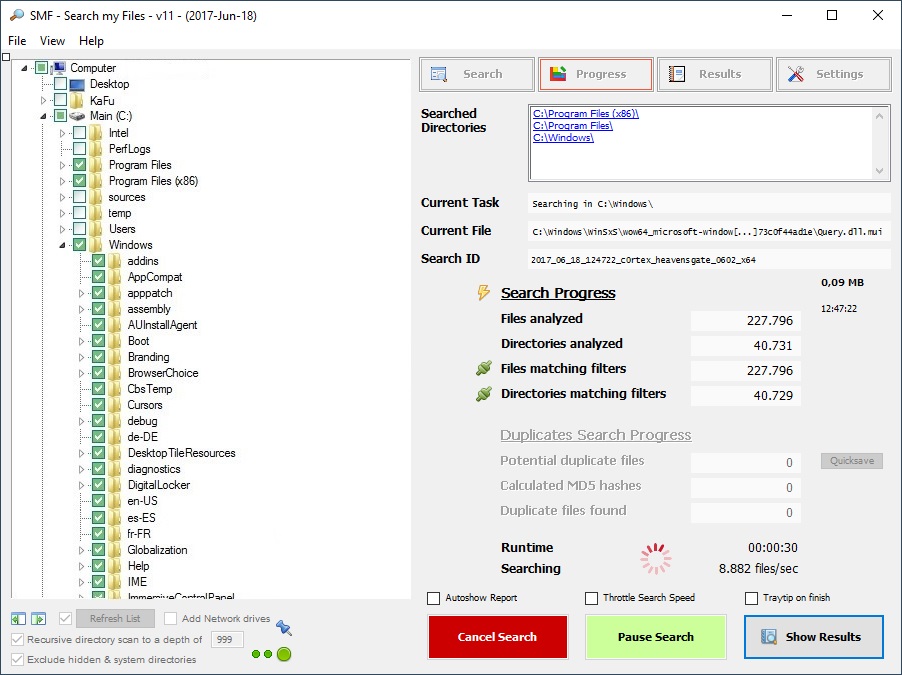902x675 pixels.
Task: Click the green icon beside Files matching filters
Action: (x=484, y=369)
